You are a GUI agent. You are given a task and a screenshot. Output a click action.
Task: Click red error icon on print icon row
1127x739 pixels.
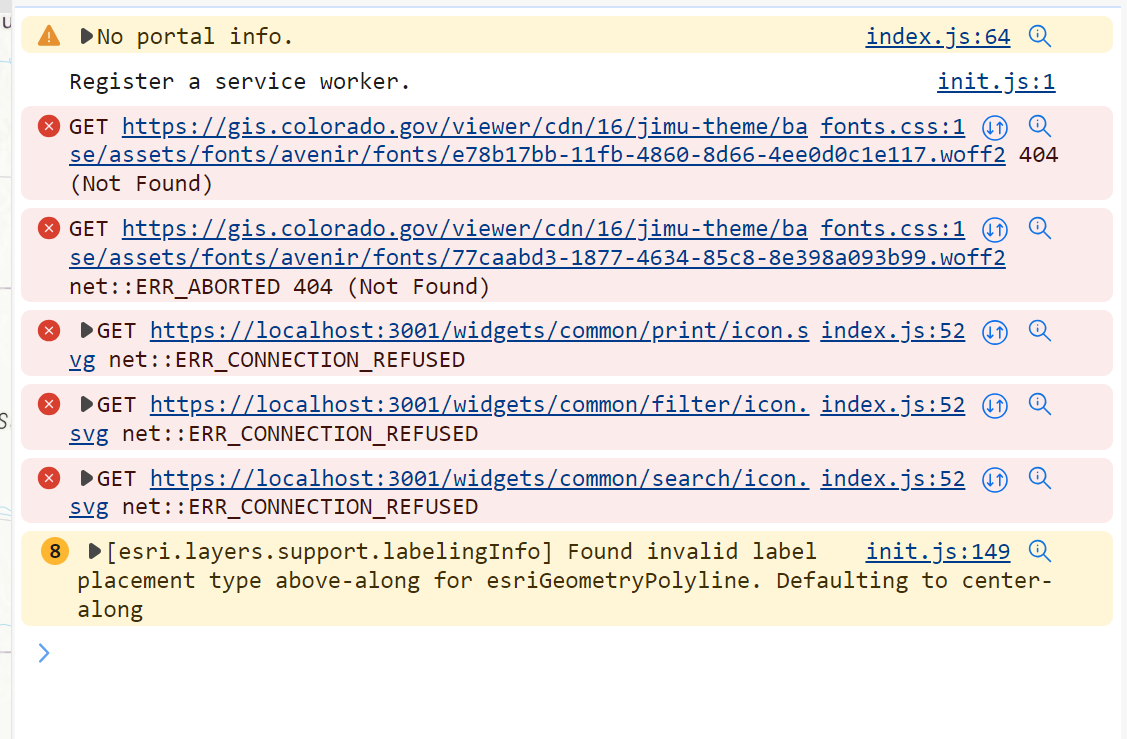[x=49, y=331]
